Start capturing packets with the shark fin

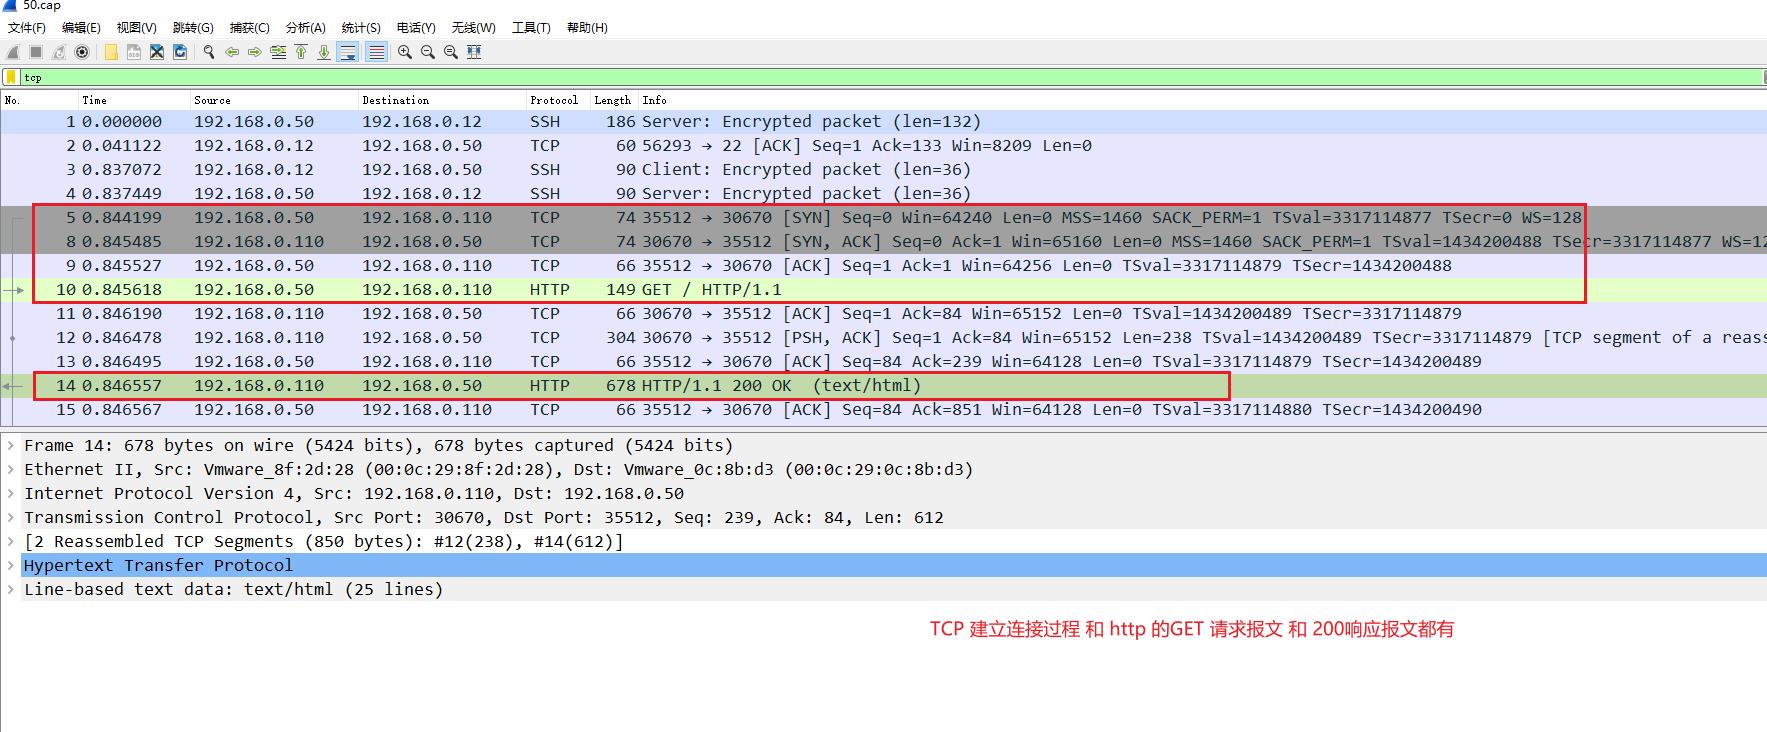tap(13, 52)
